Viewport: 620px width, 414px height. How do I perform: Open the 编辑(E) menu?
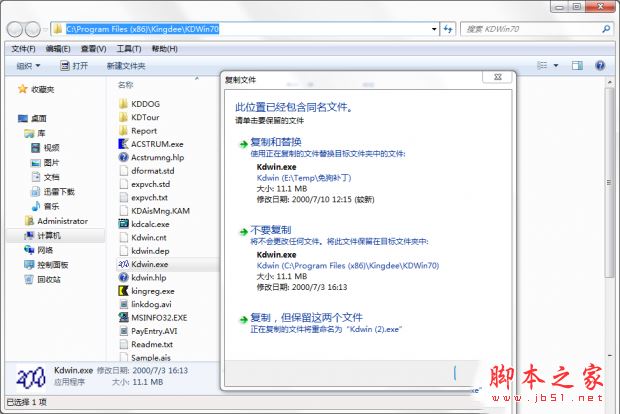coord(58,49)
